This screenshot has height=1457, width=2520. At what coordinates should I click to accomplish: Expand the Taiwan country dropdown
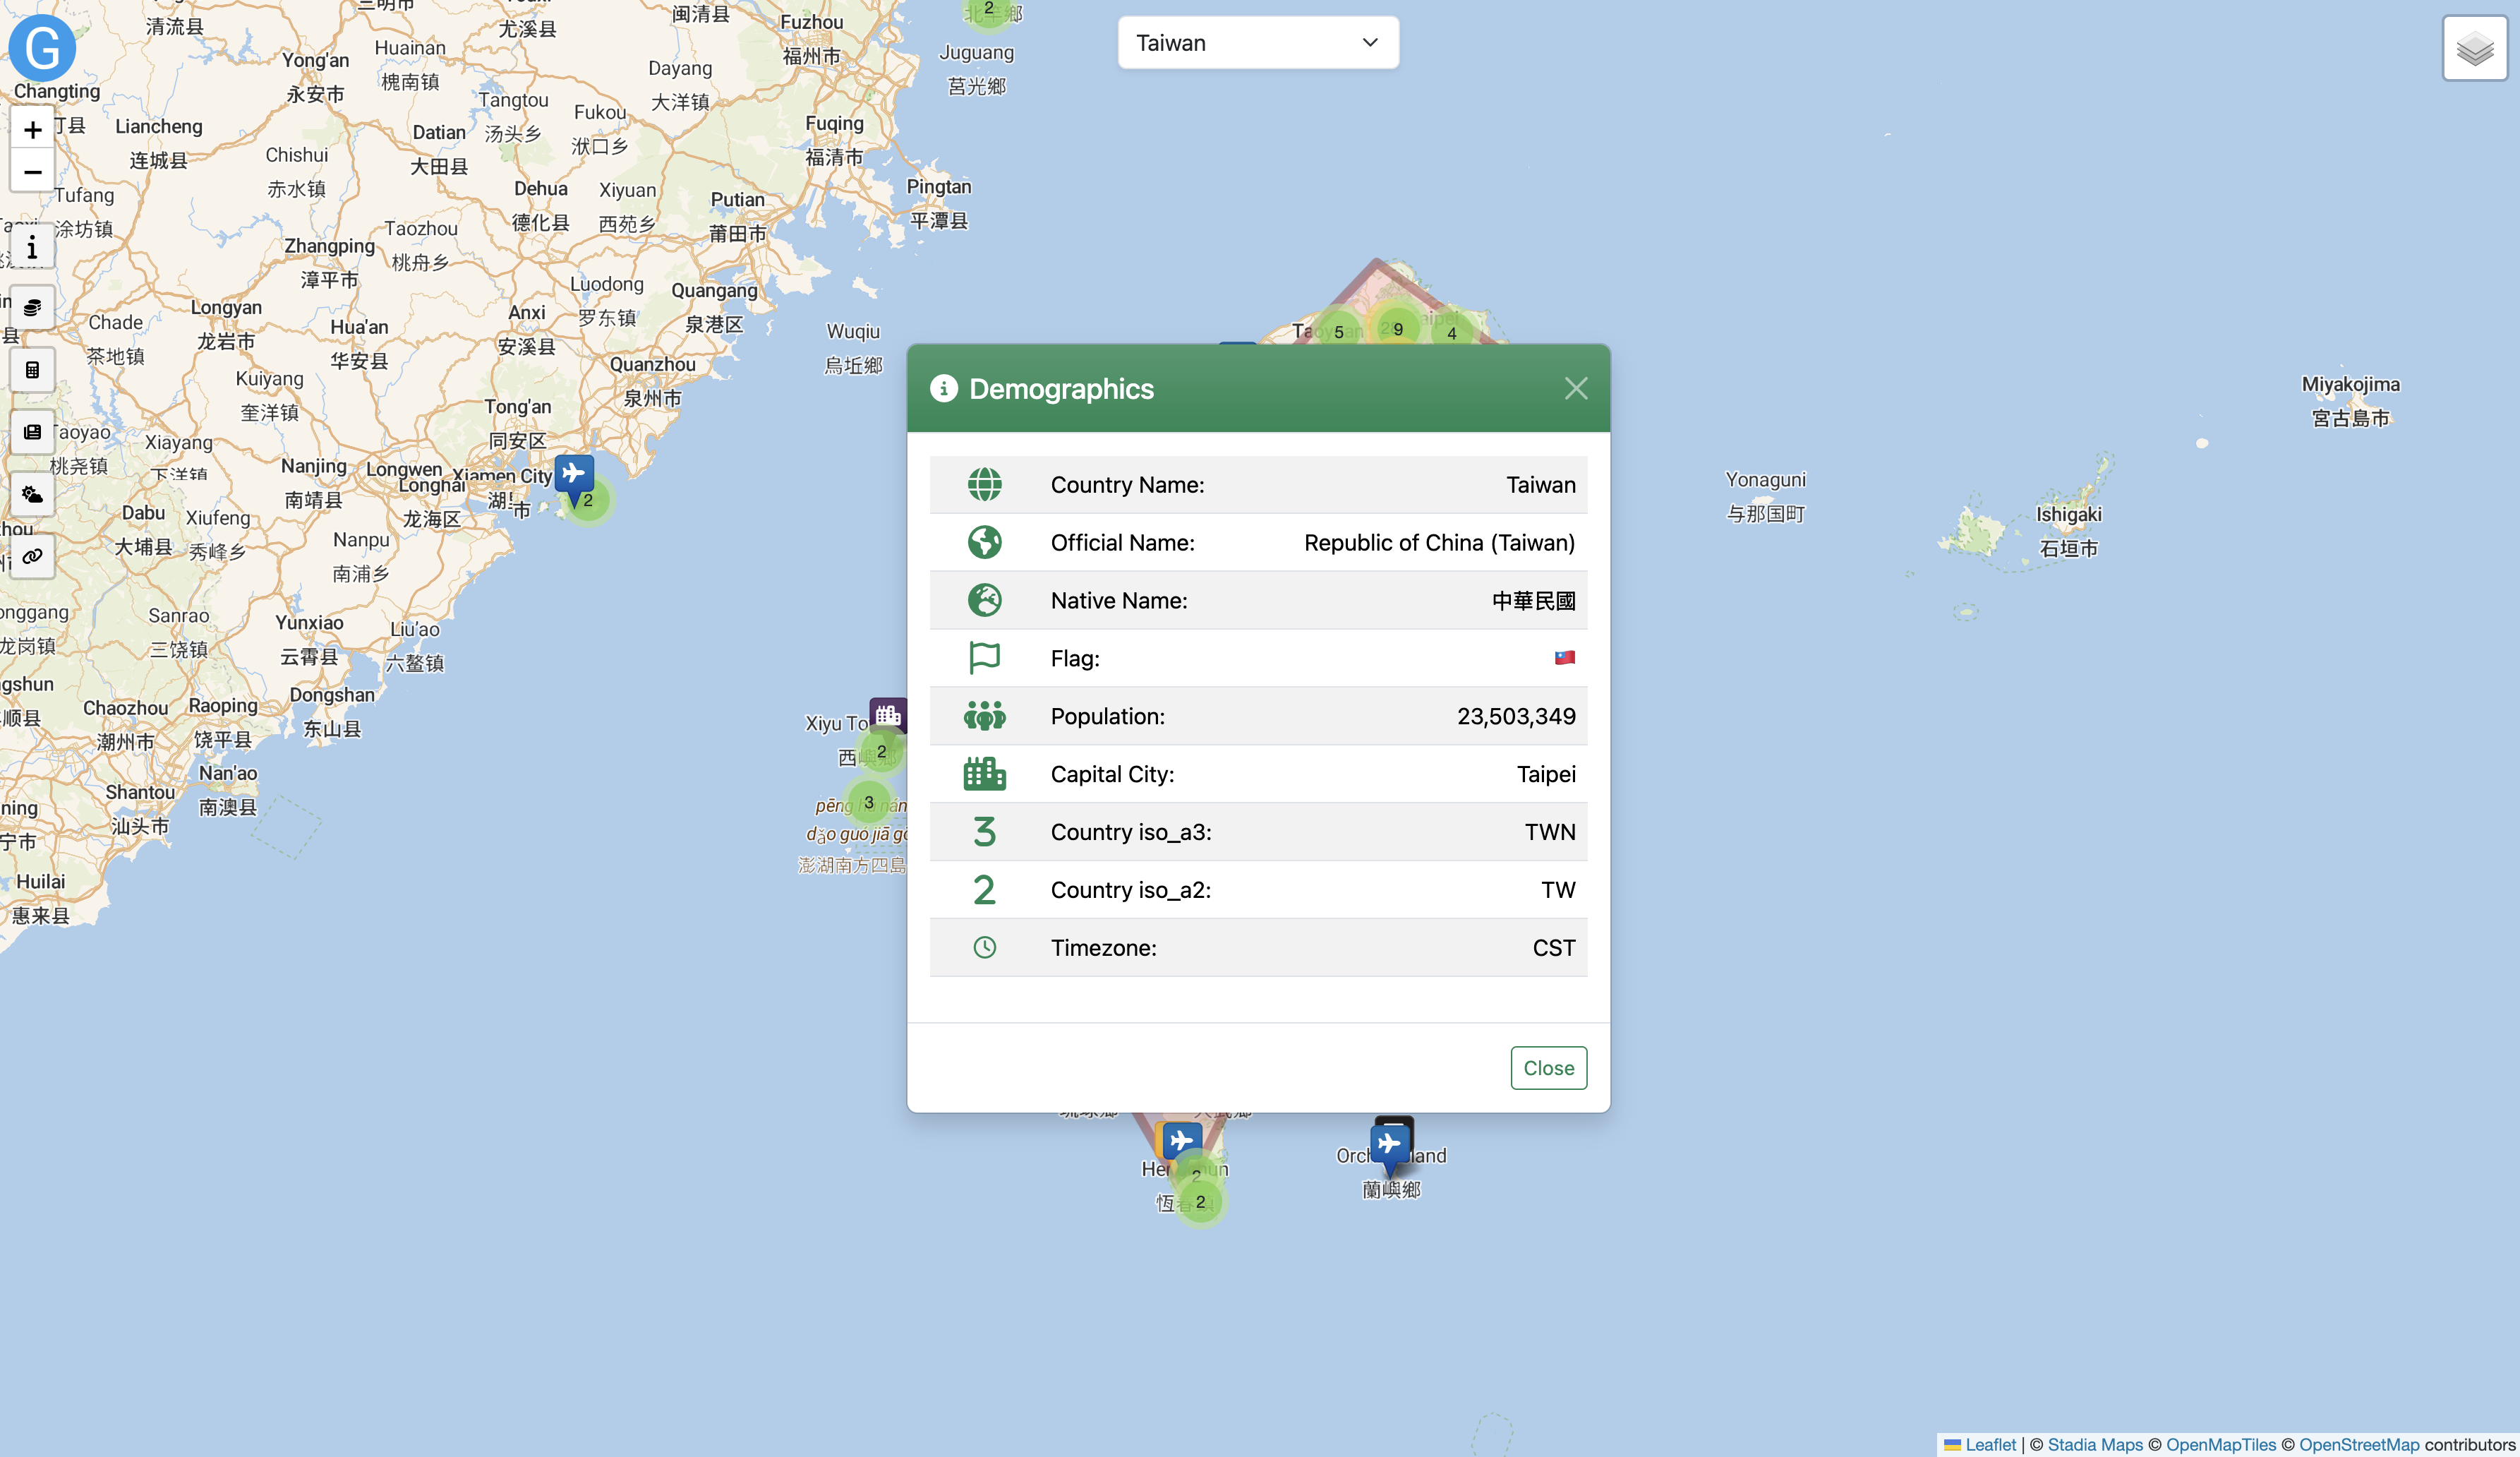point(1257,43)
